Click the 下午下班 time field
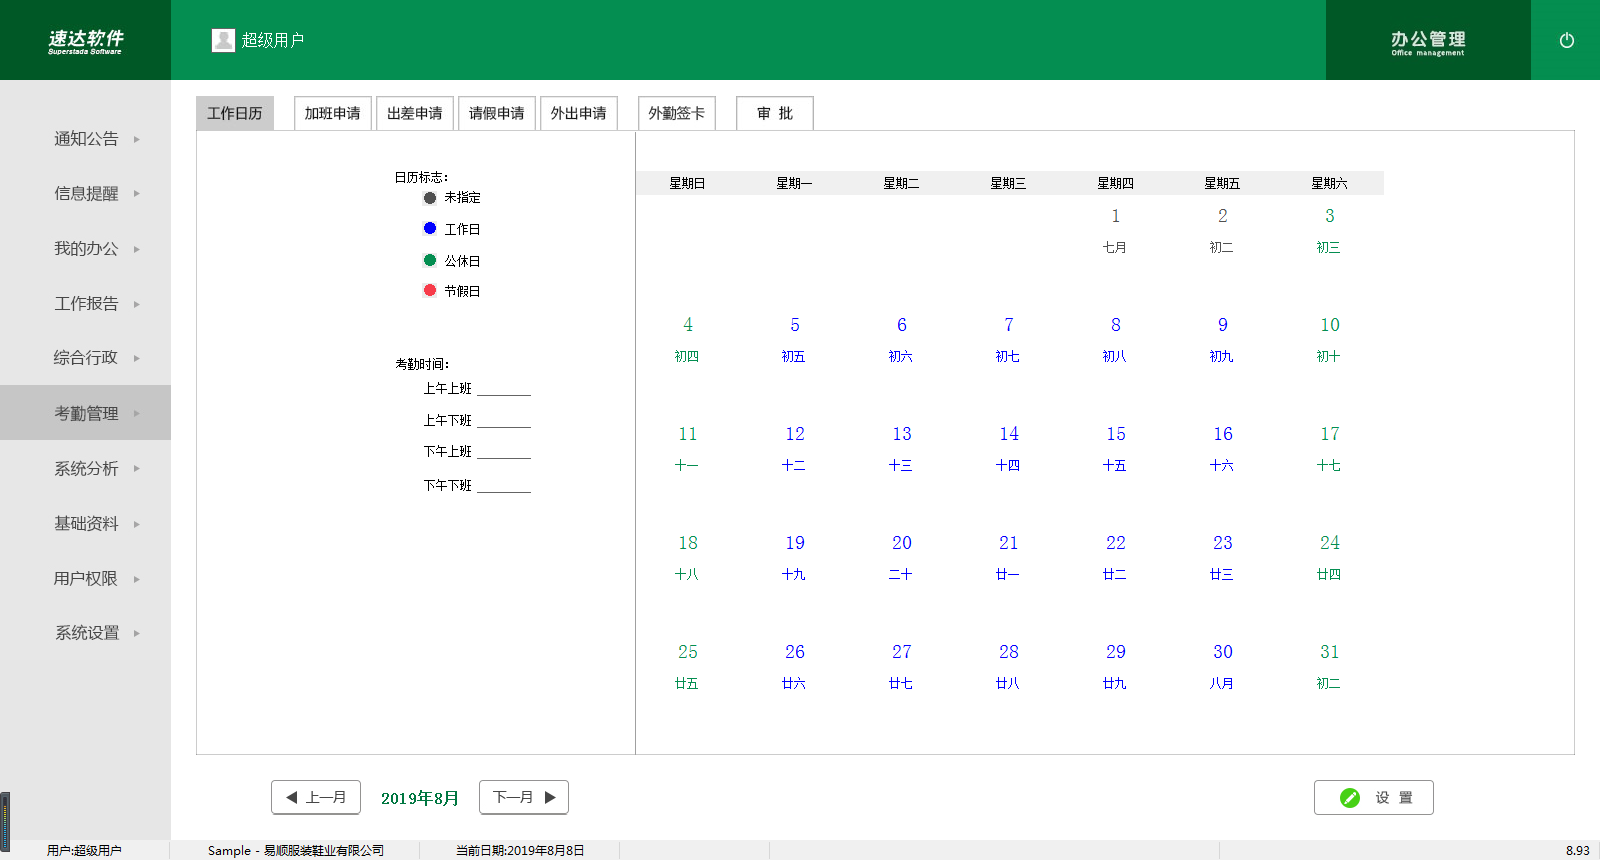Image resolution: width=1600 pixels, height=860 pixels. point(504,485)
